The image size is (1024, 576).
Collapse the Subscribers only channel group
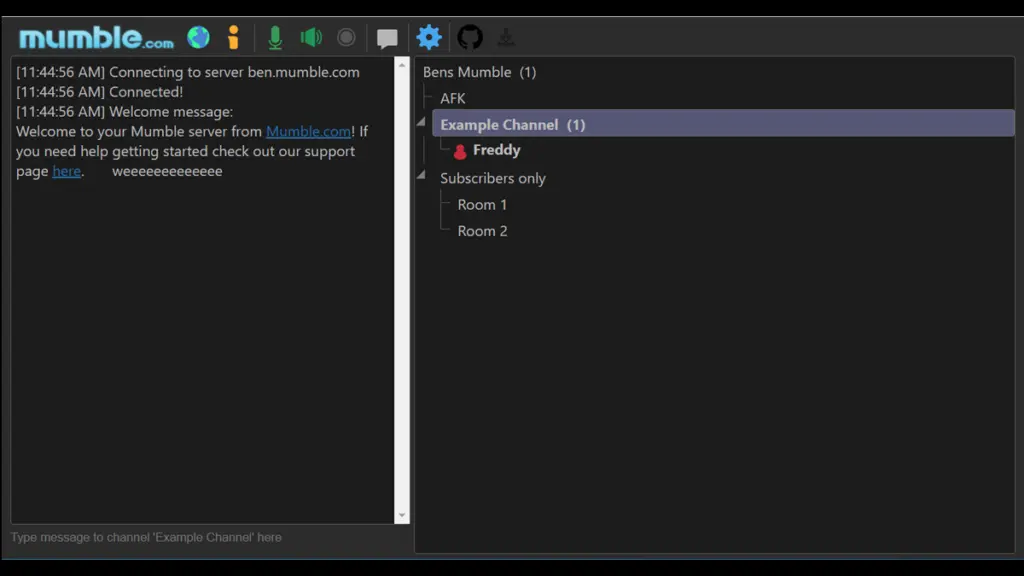(421, 175)
